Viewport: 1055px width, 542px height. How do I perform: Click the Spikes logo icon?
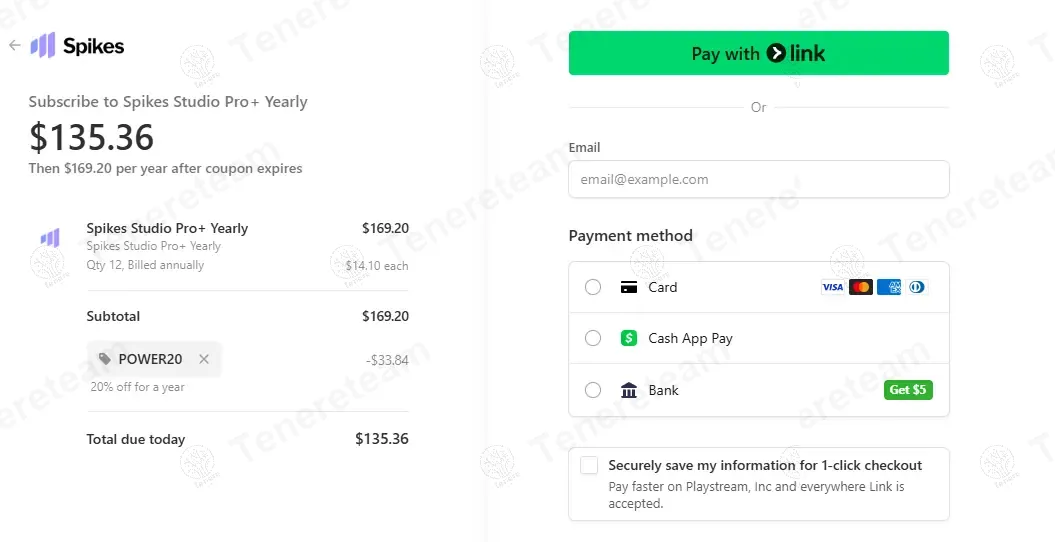(x=42, y=45)
